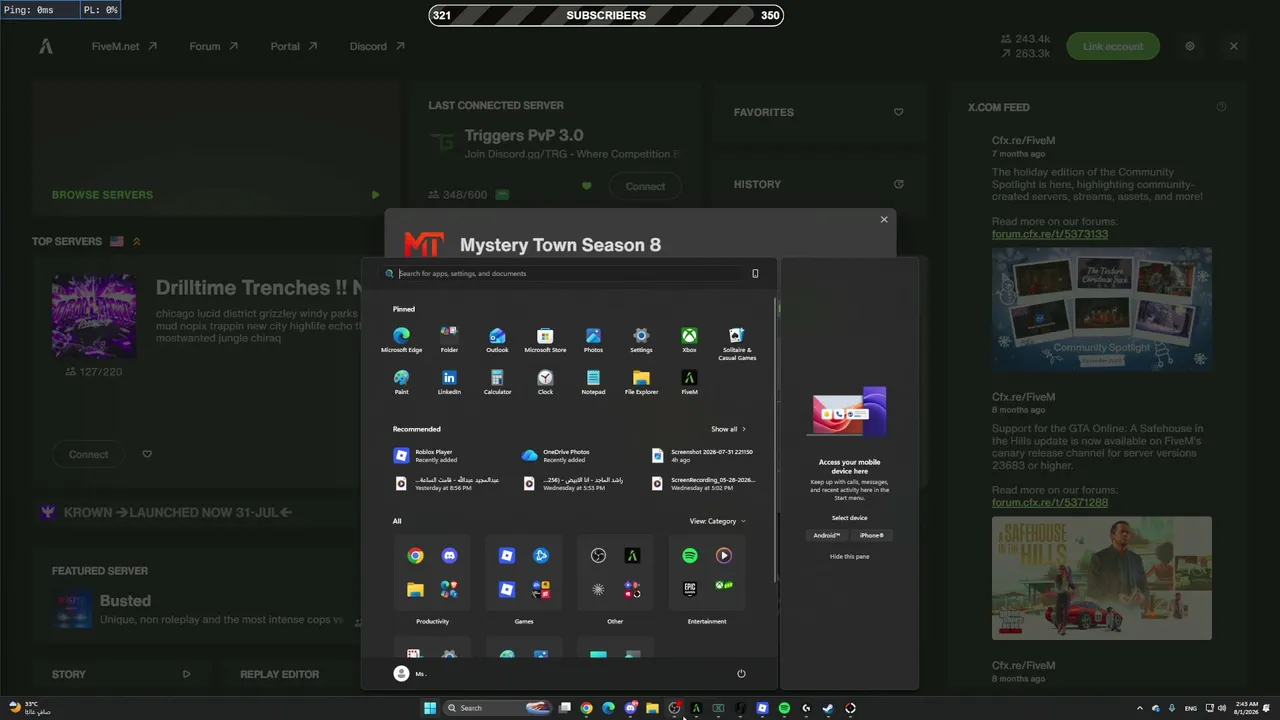The height and width of the screenshot is (720, 1280).
Task: Show hidden system tray icons
Action: 1139,708
